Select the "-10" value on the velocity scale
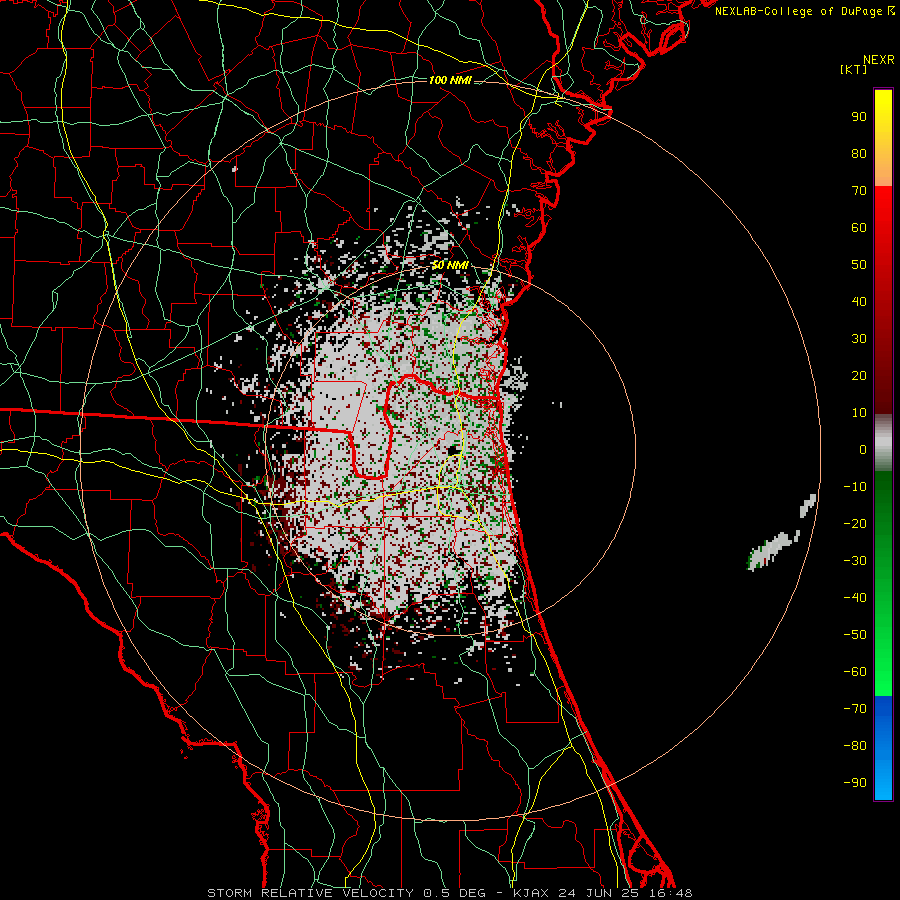The image size is (900, 900). [855, 487]
